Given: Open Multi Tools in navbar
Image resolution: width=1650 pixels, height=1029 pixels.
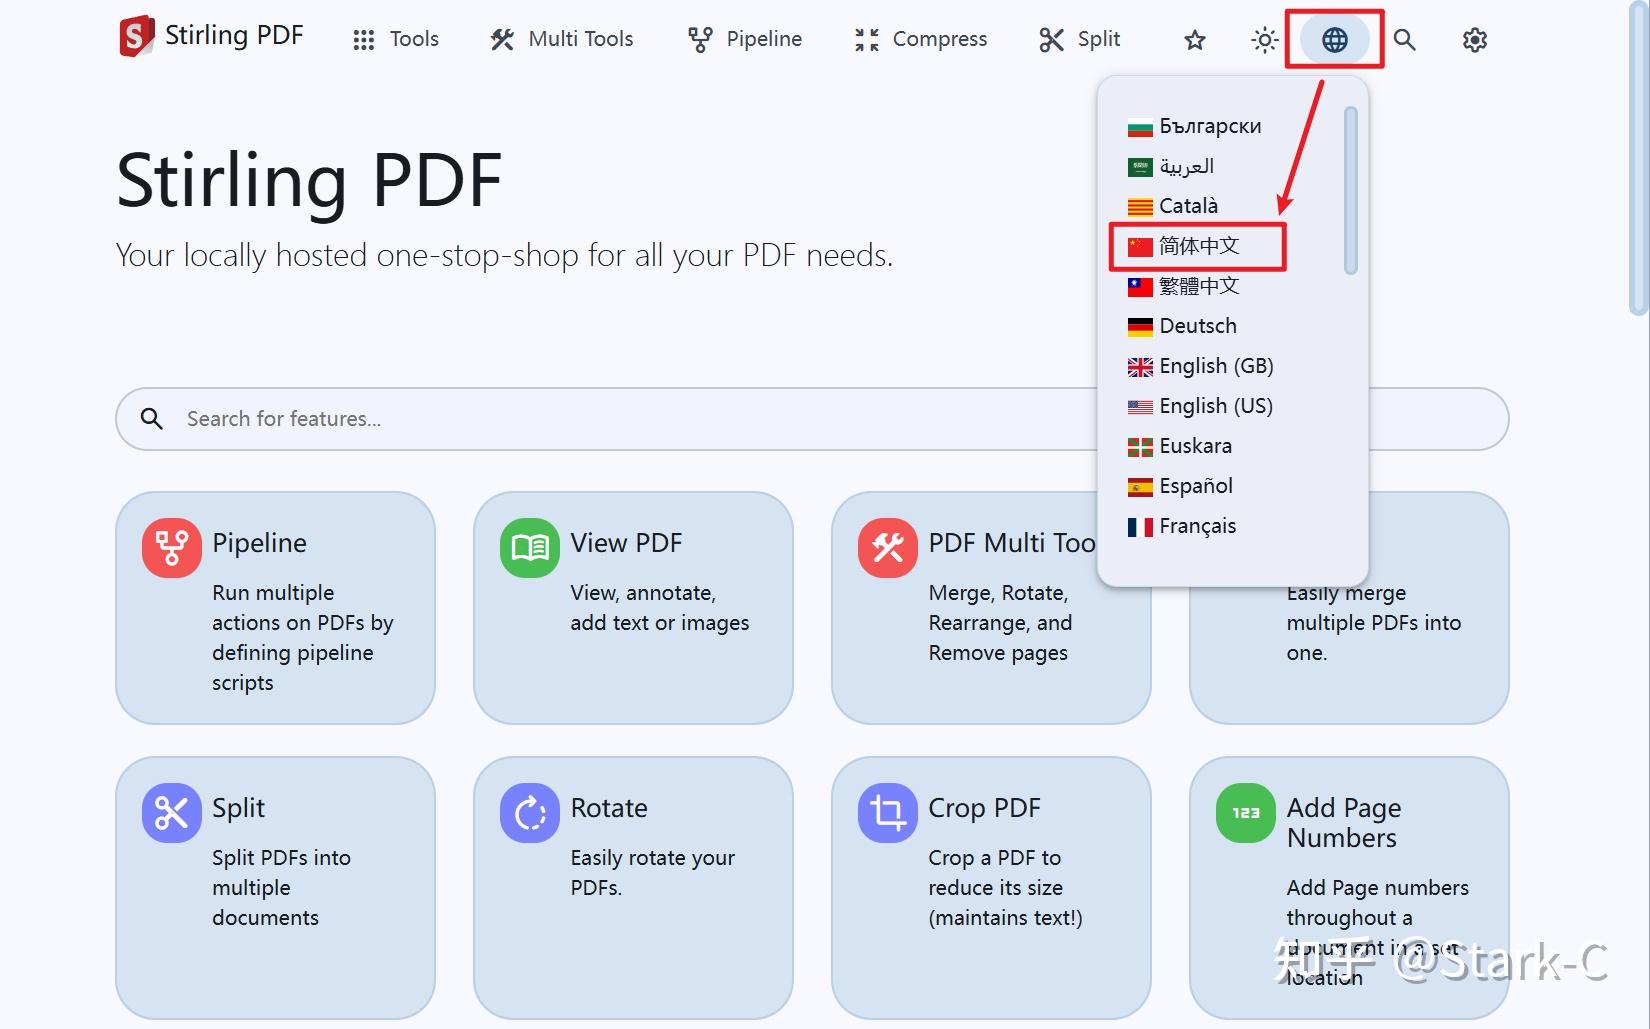Looking at the screenshot, I should tap(561, 39).
